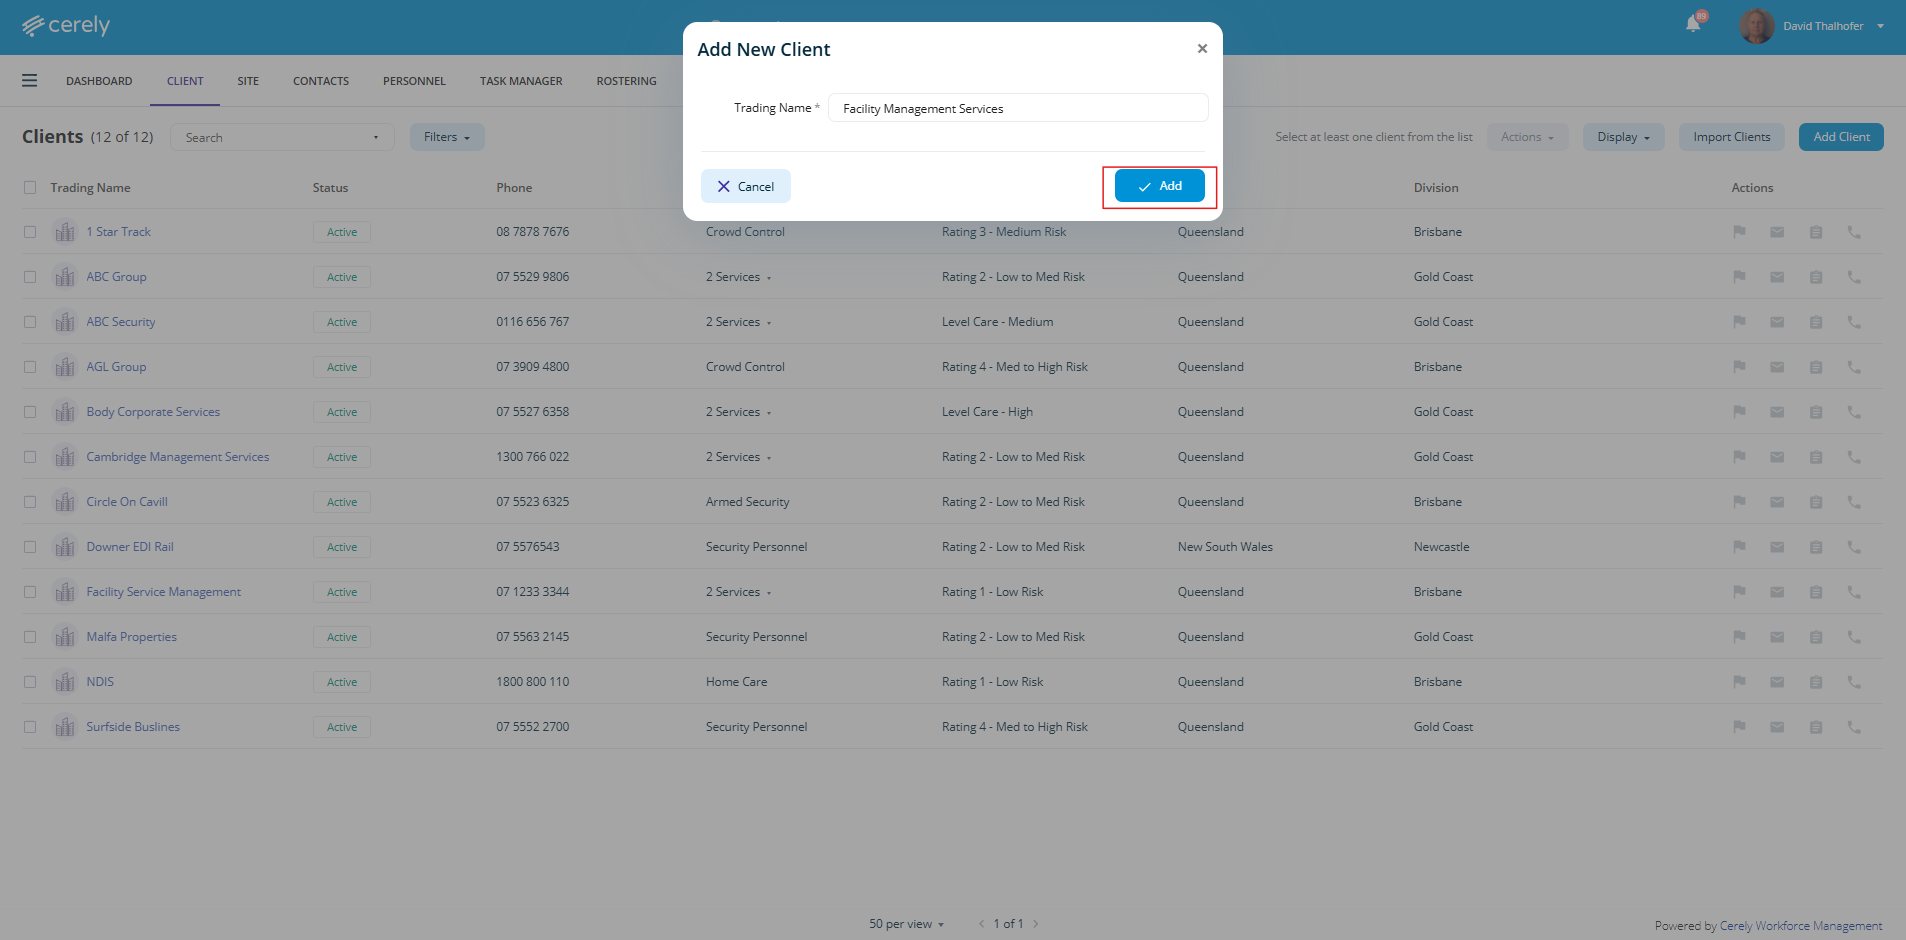This screenshot has width=1906, height=940.
Task: Open the Facility Service Management client
Action: [163, 592]
